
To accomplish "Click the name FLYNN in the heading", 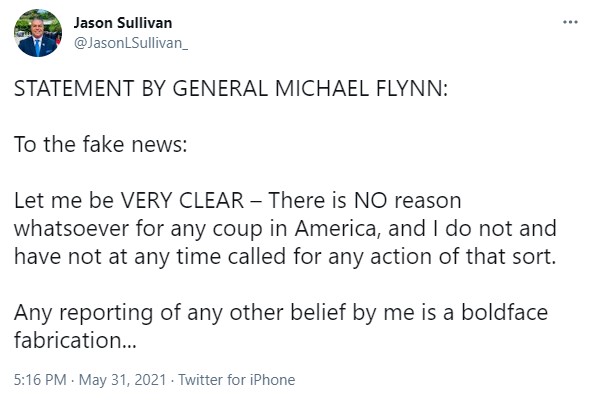I will (x=412, y=88).
